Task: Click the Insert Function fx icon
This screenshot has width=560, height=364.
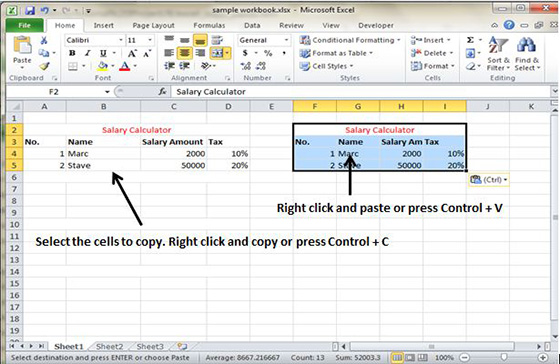Action: point(162,92)
